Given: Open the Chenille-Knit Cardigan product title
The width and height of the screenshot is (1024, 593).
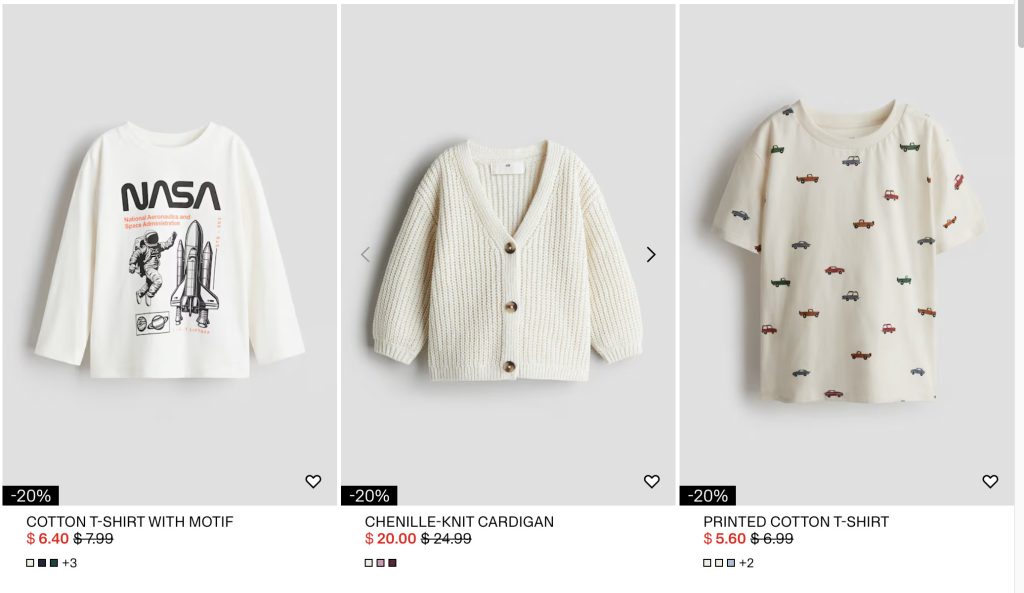Looking at the screenshot, I should pyautogui.click(x=459, y=522).
